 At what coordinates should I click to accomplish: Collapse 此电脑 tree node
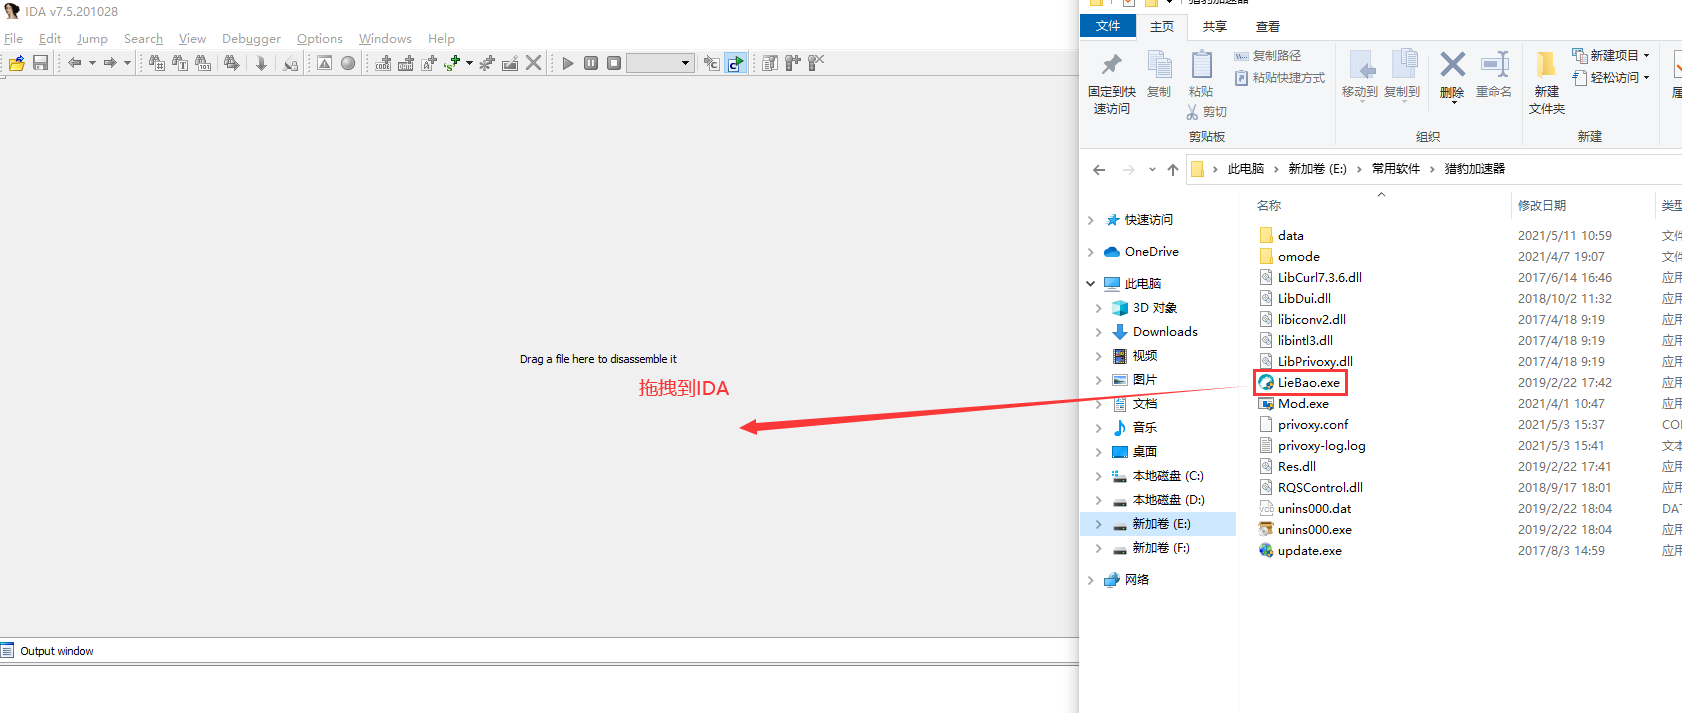click(1091, 284)
